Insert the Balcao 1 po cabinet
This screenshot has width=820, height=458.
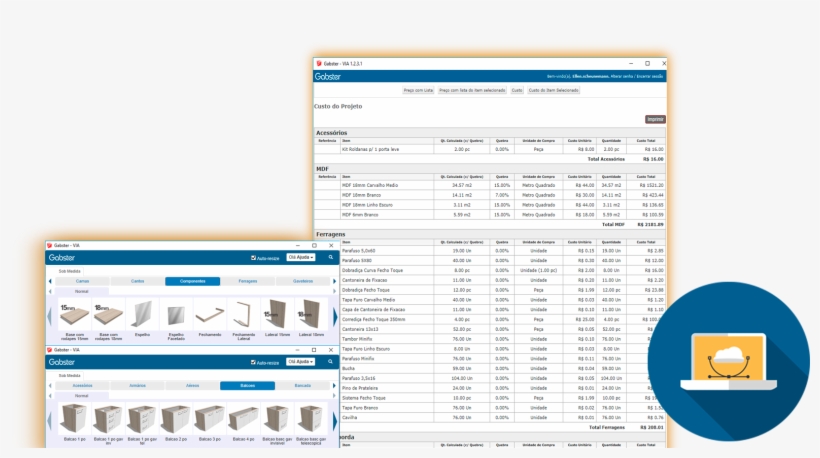tap(74, 420)
